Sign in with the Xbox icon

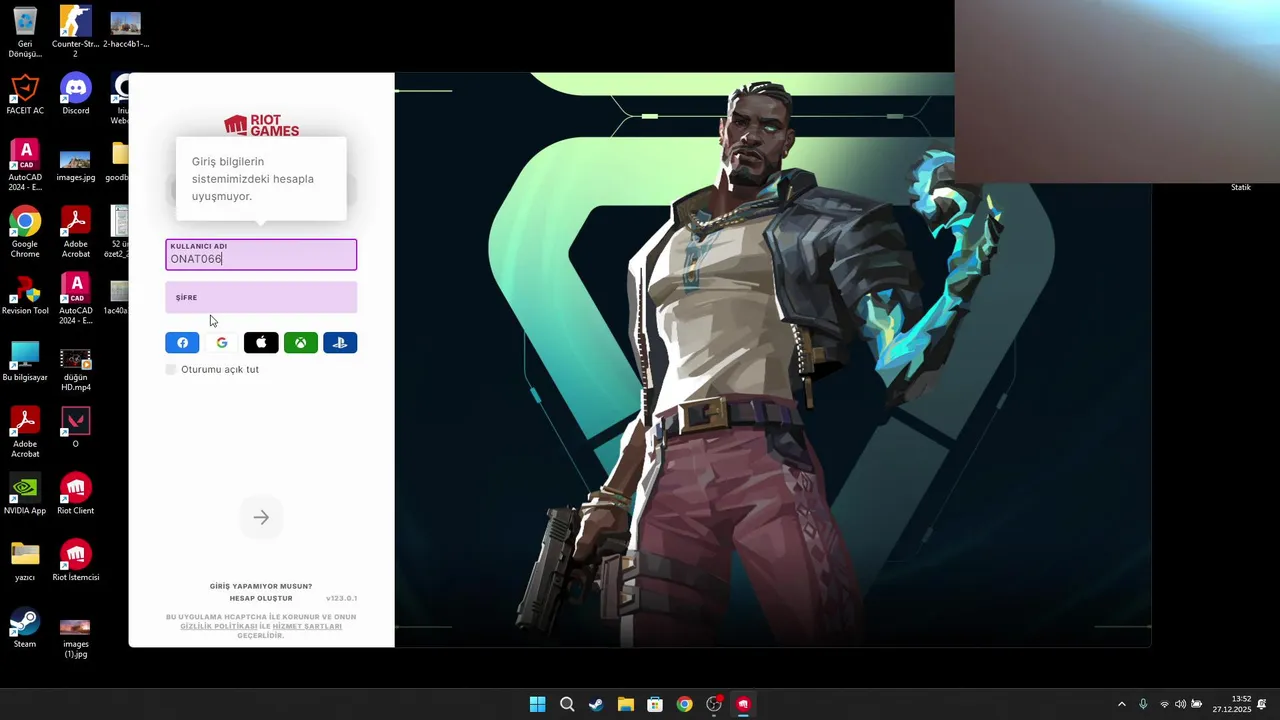(301, 343)
